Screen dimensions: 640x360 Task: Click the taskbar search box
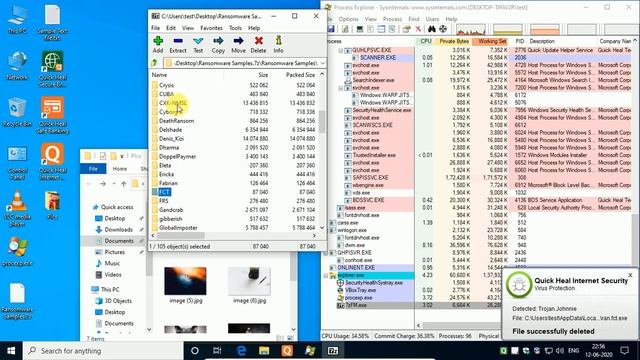point(103,351)
